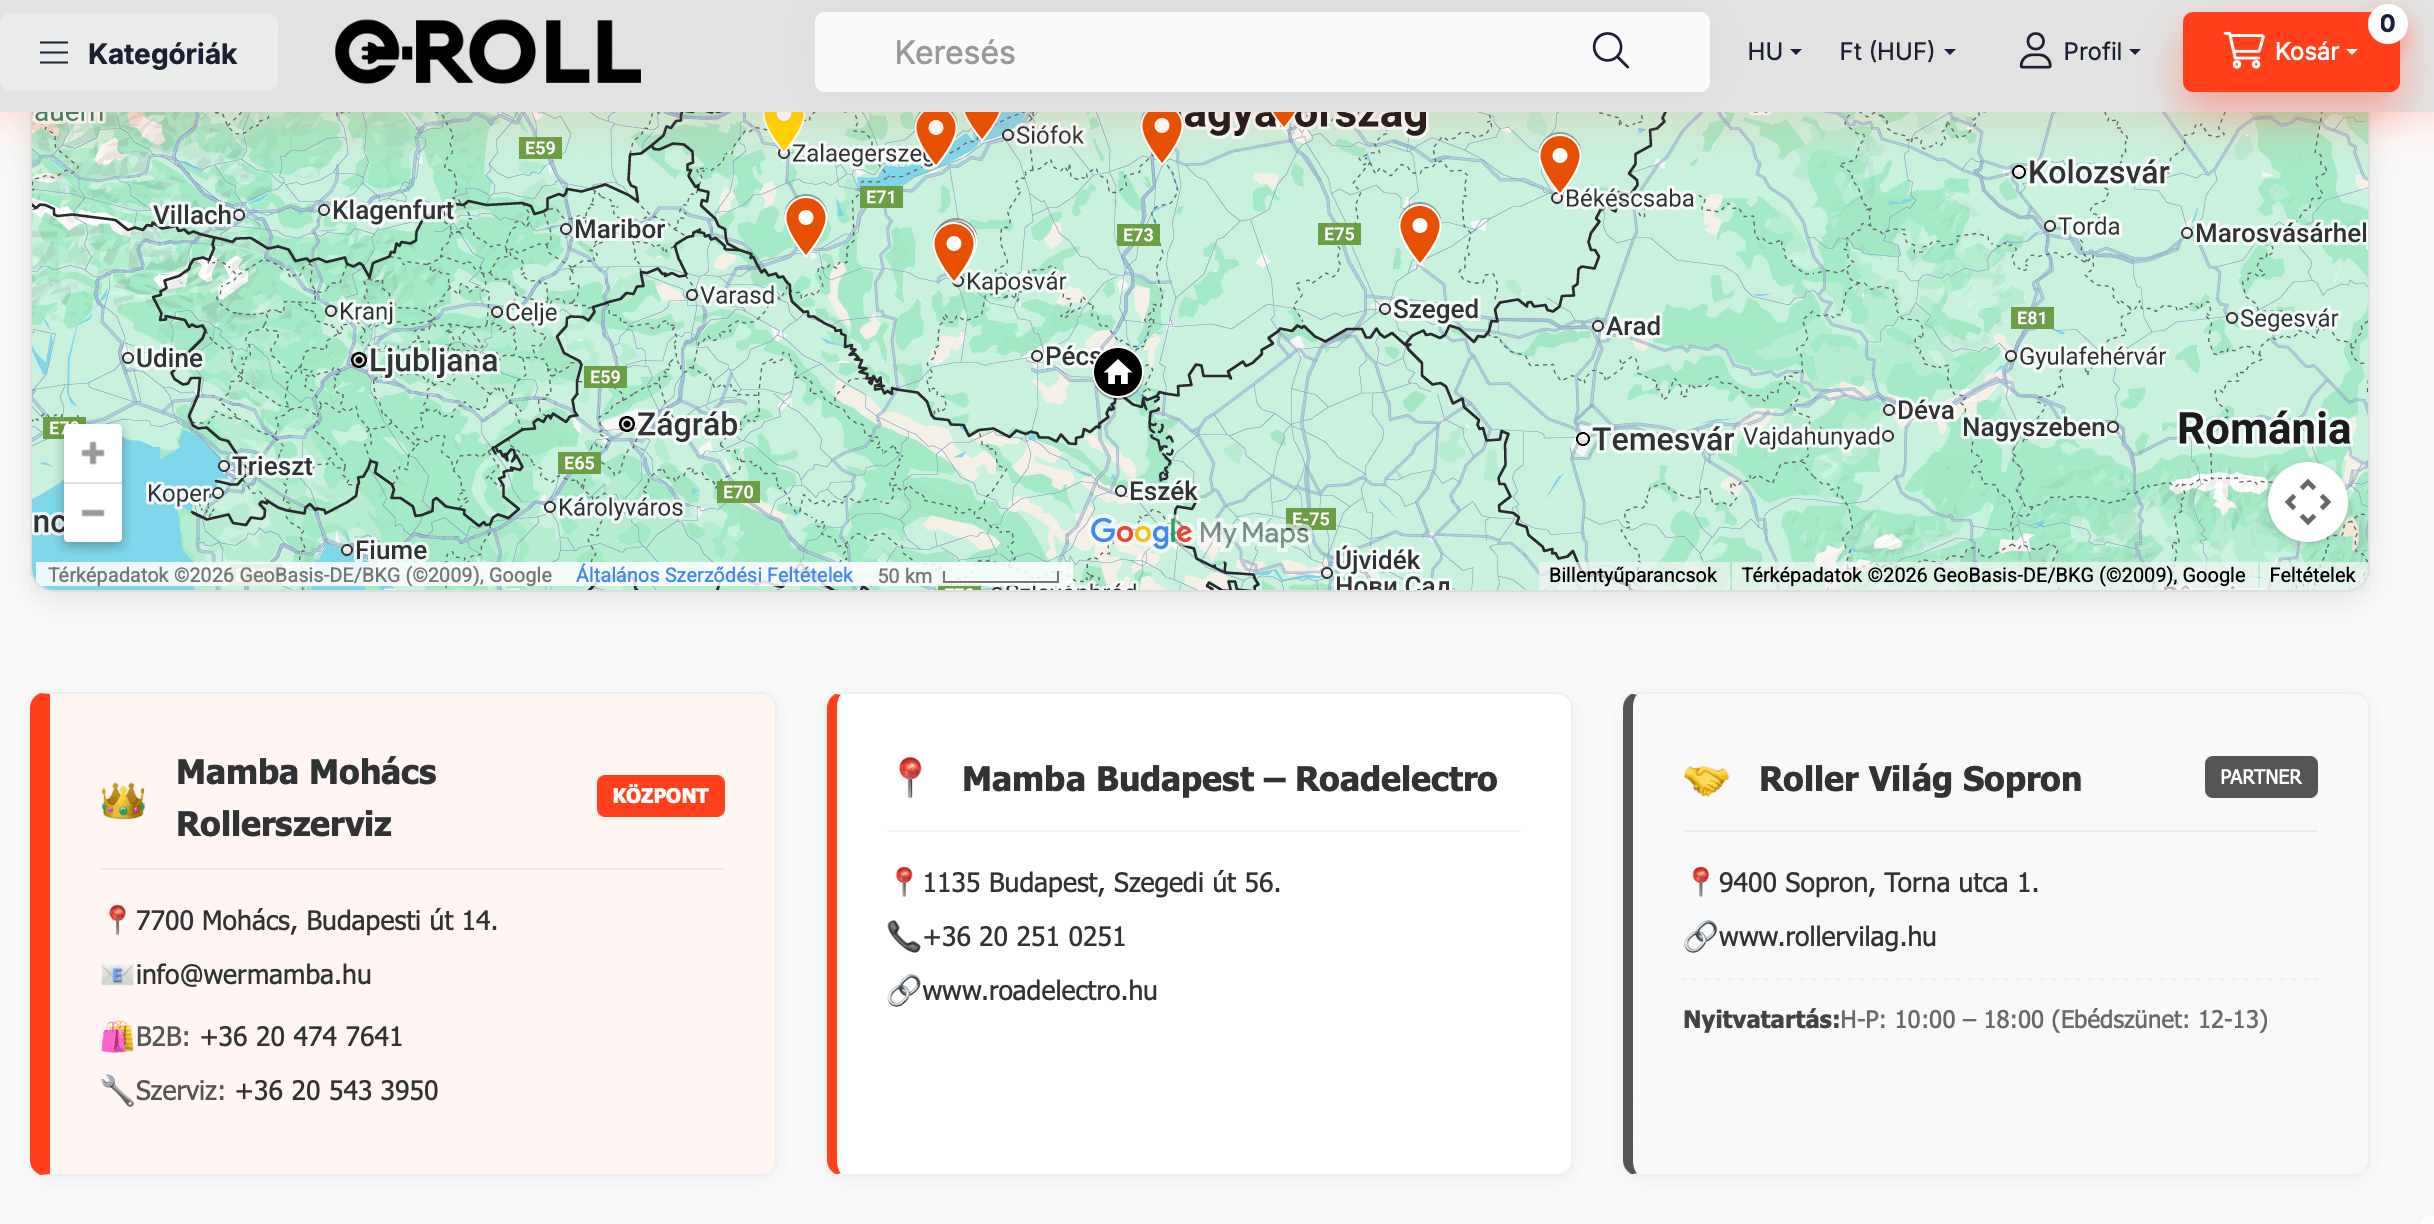
Task: Visit the www.roadelectro.hu website link
Action: 1039,990
